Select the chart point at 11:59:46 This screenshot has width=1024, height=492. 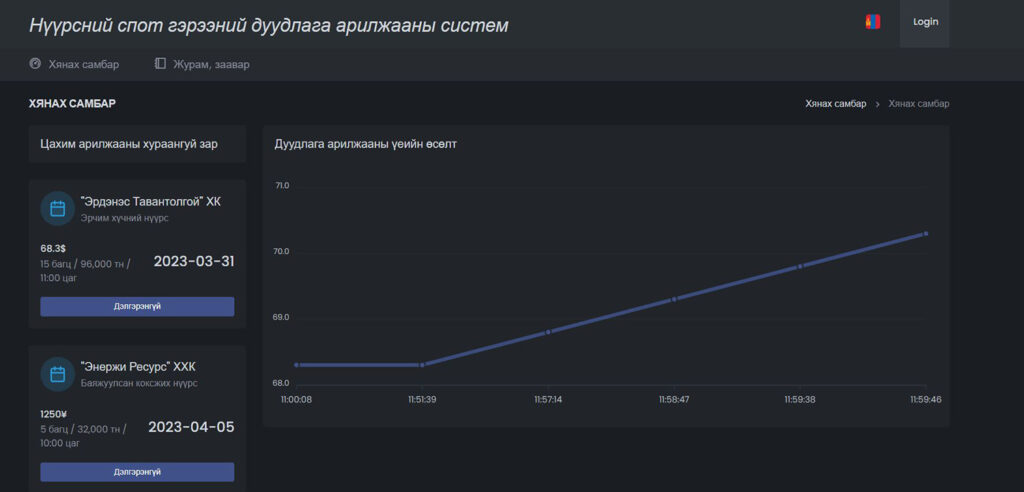click(x=926, y=233)
